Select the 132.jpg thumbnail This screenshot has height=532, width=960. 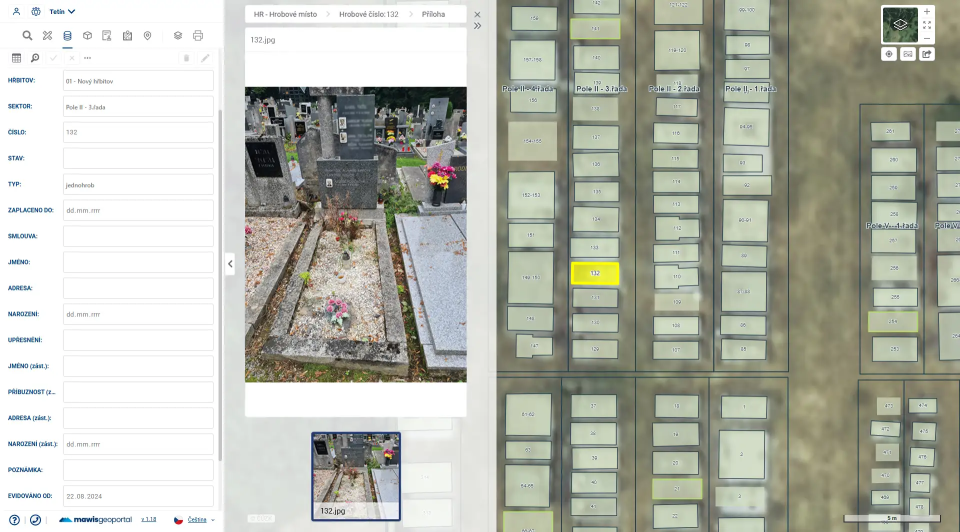pos(356,476)
